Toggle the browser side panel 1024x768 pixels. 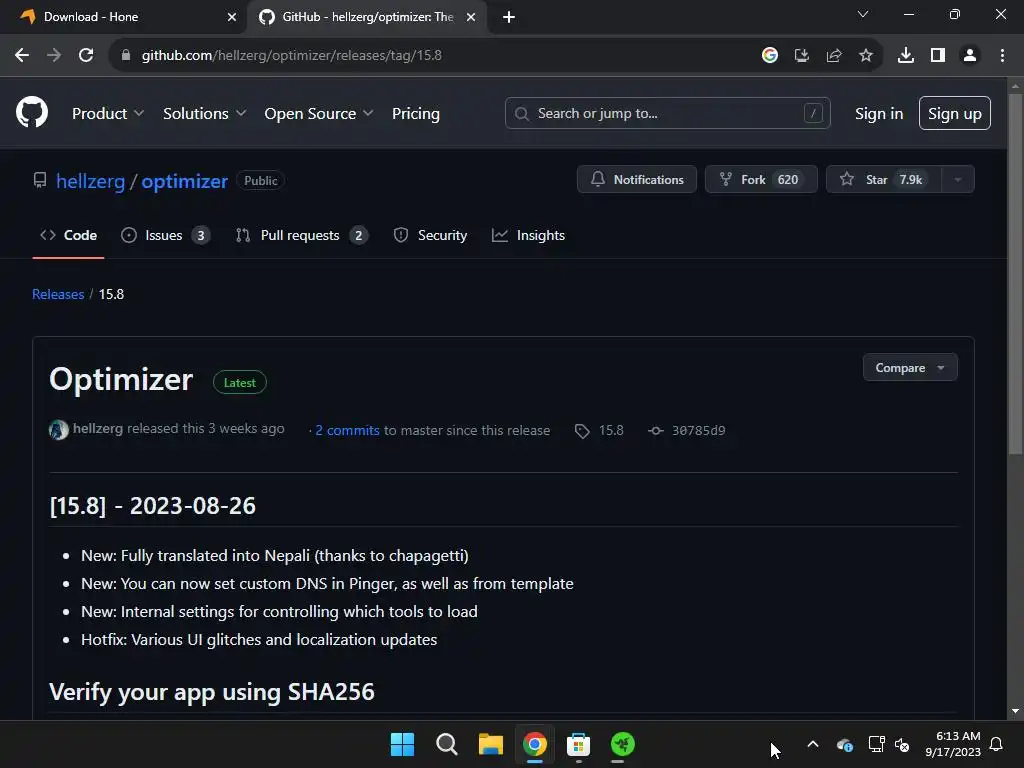pos(938,56)
